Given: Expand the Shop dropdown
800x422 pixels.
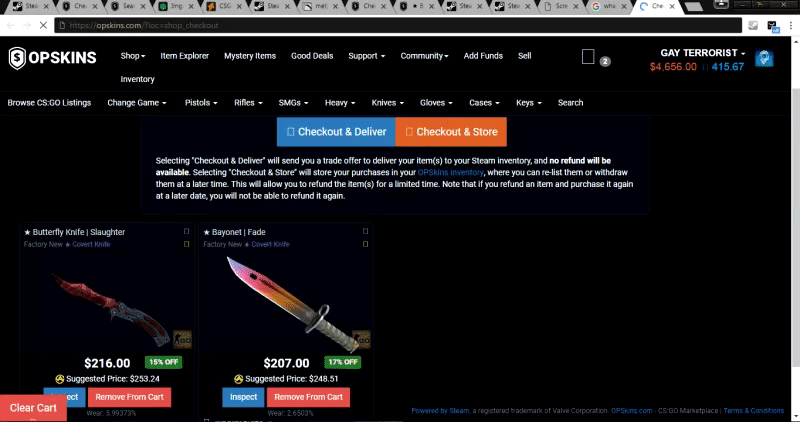Looking at the screenshot, I should pos(133,56).
